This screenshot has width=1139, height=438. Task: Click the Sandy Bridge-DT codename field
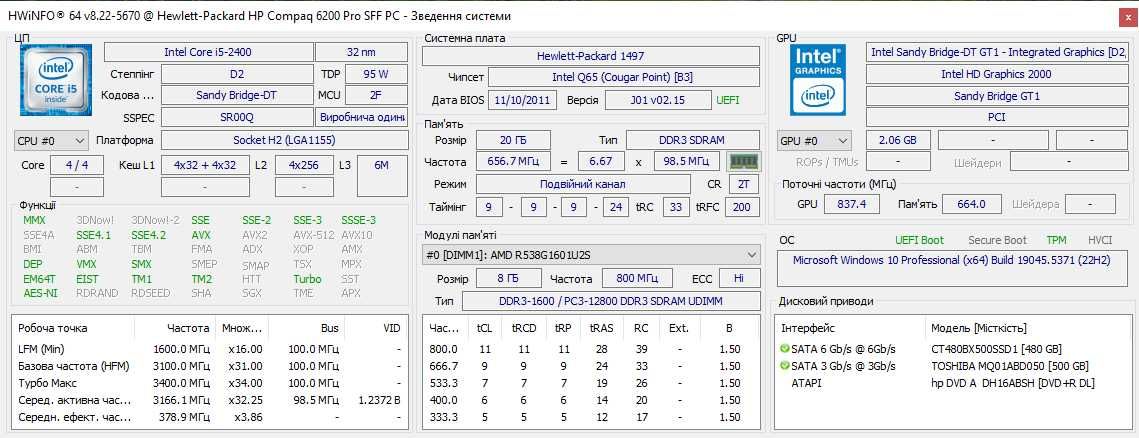click(237, 95)
